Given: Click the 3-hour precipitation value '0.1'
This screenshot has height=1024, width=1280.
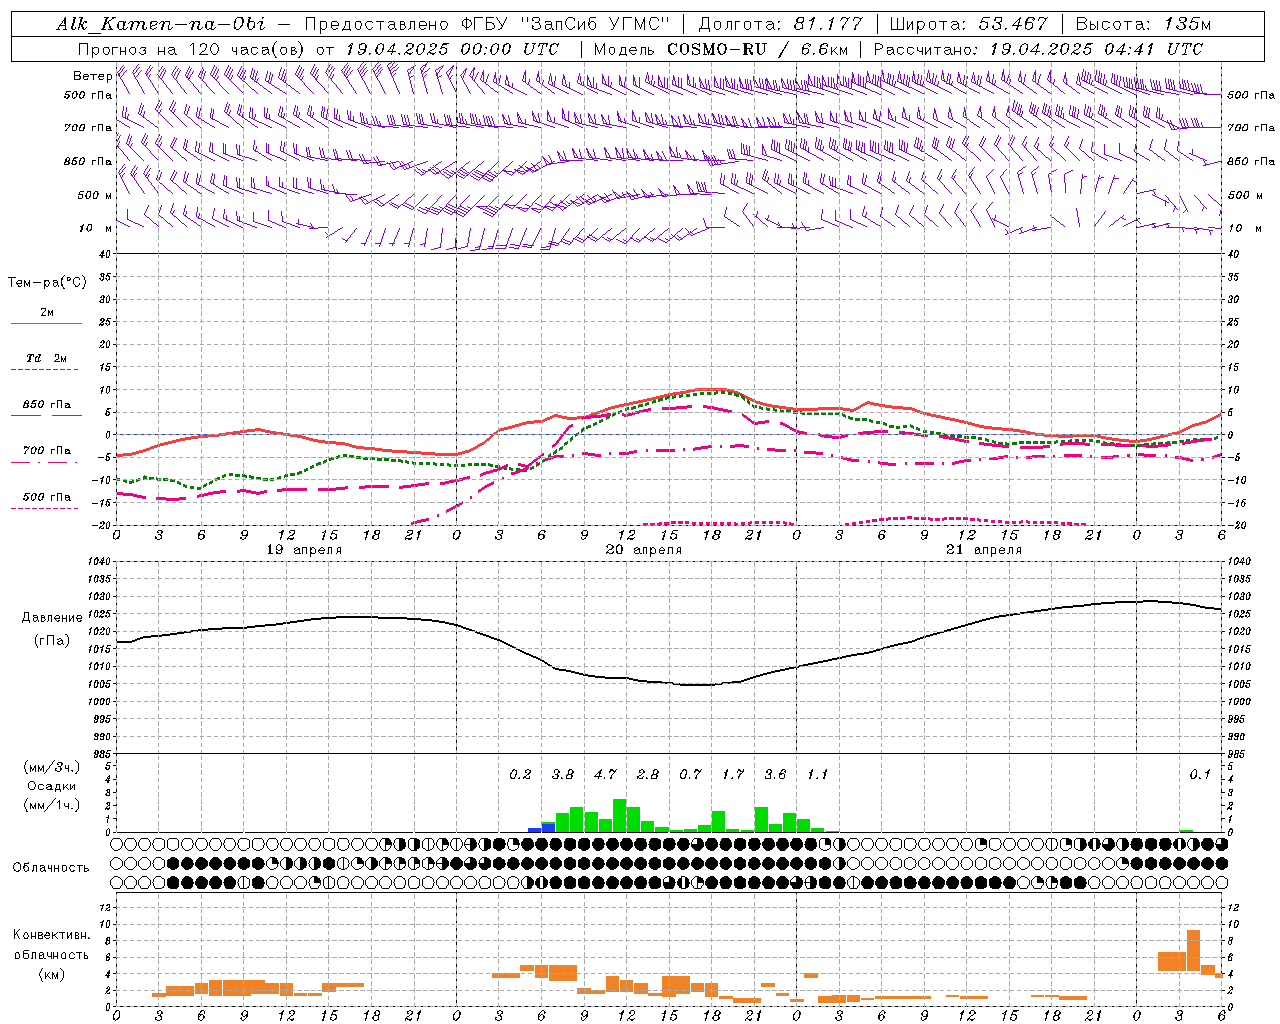Looking at the screenshot, I should coord(1199,775).
